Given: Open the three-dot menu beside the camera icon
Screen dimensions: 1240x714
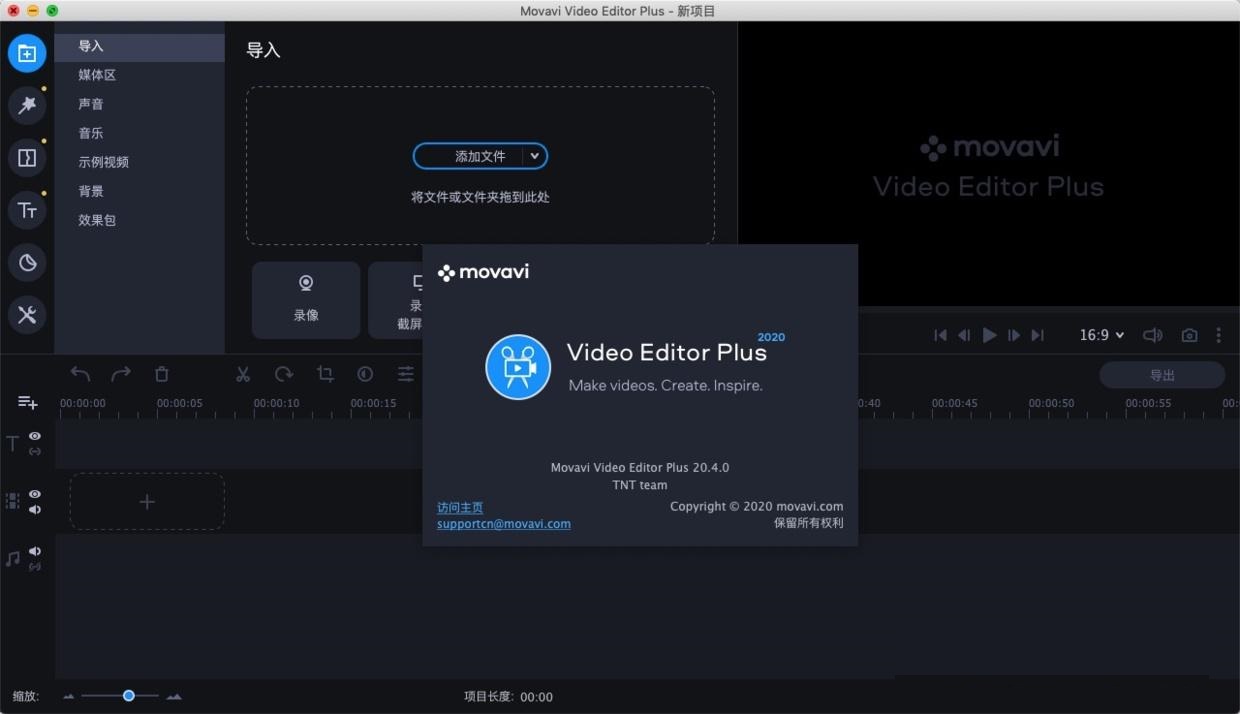Looking at the screenshot, I should [x=1219, y=335].
